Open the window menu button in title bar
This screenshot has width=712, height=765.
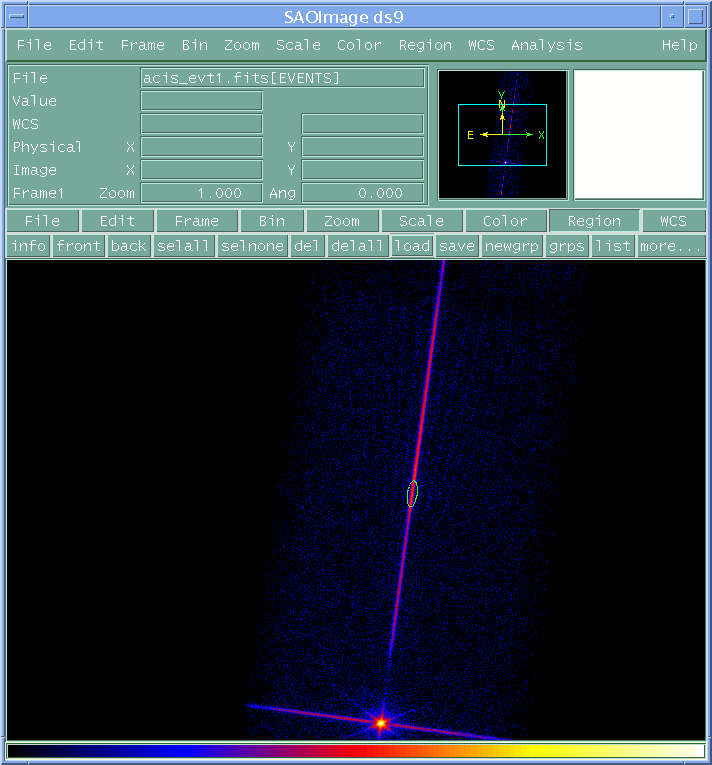pos(17,16)
